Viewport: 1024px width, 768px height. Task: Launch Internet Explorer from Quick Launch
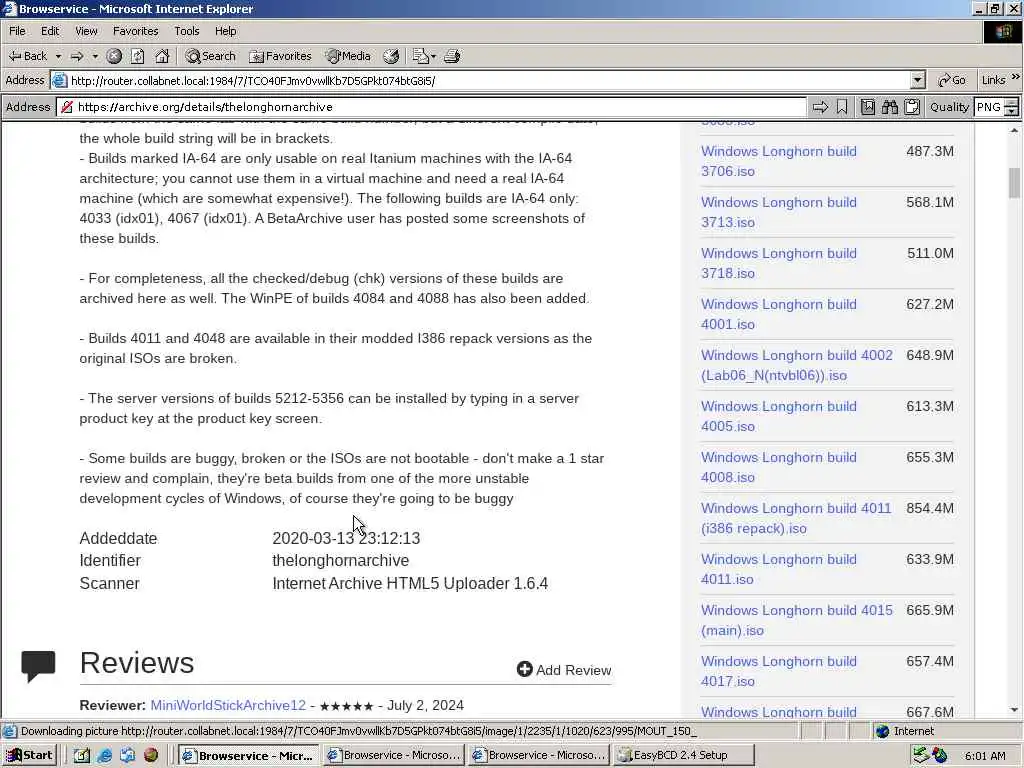tap(104, 756)
